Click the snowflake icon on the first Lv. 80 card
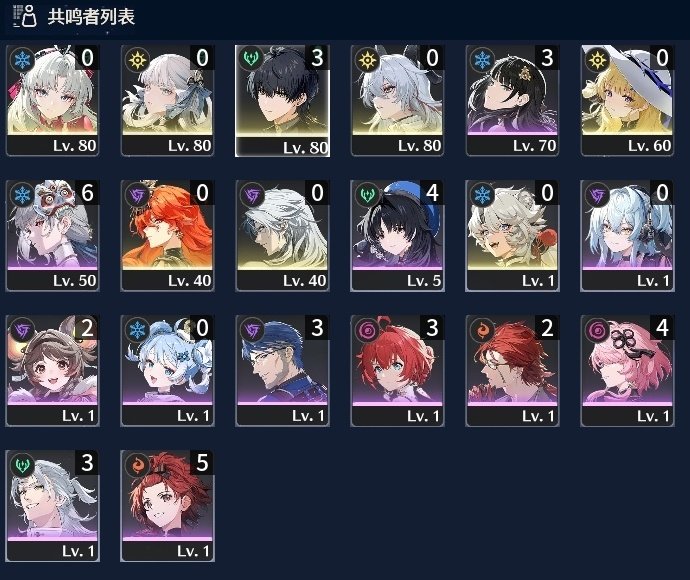The image size is (690, 580). point(22,59)
